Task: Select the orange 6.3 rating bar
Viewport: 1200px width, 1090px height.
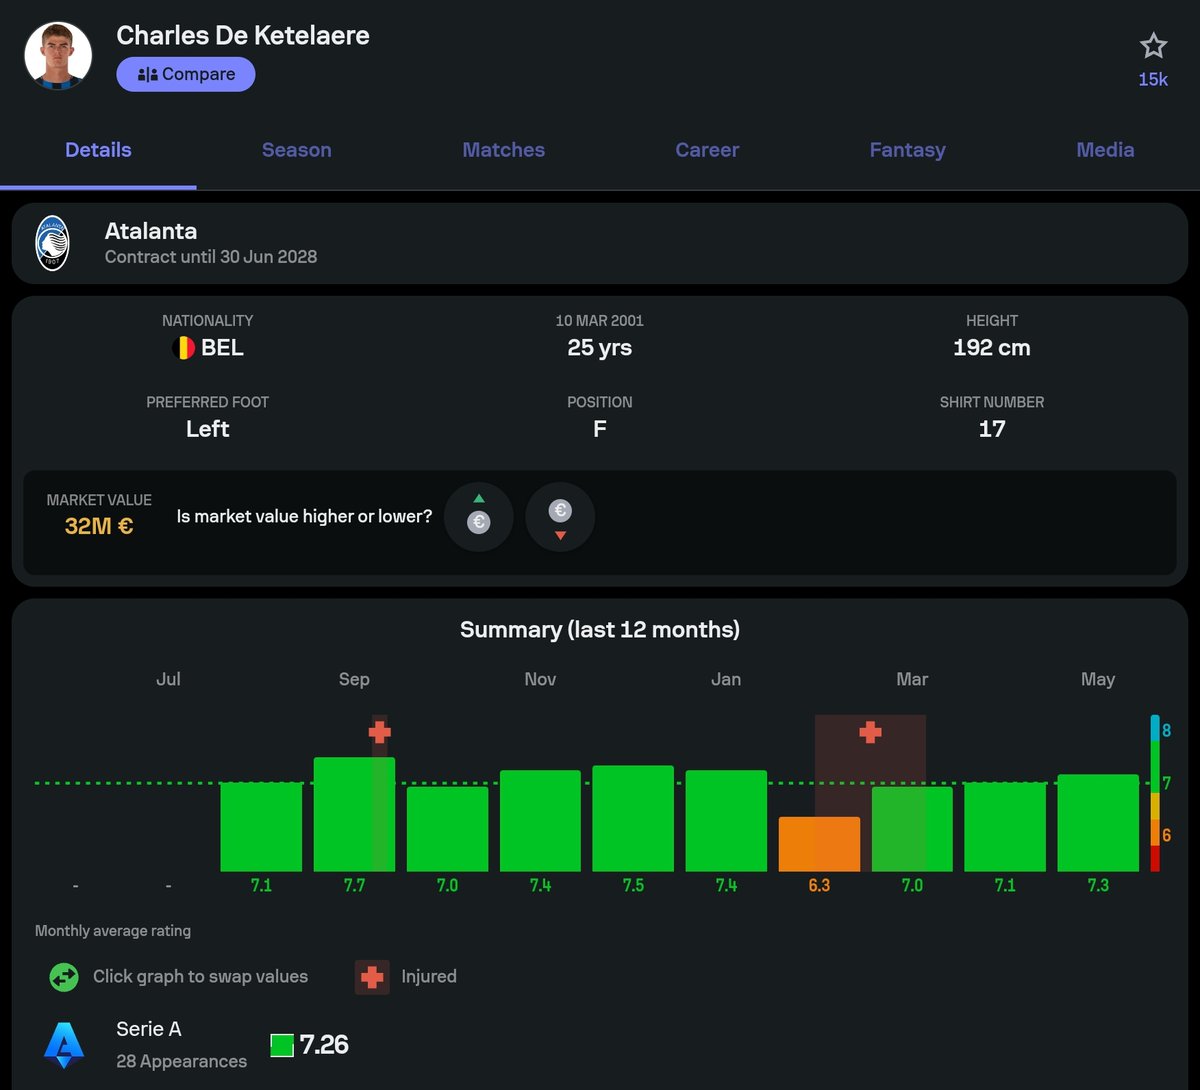Action: [x=819, y=844]
